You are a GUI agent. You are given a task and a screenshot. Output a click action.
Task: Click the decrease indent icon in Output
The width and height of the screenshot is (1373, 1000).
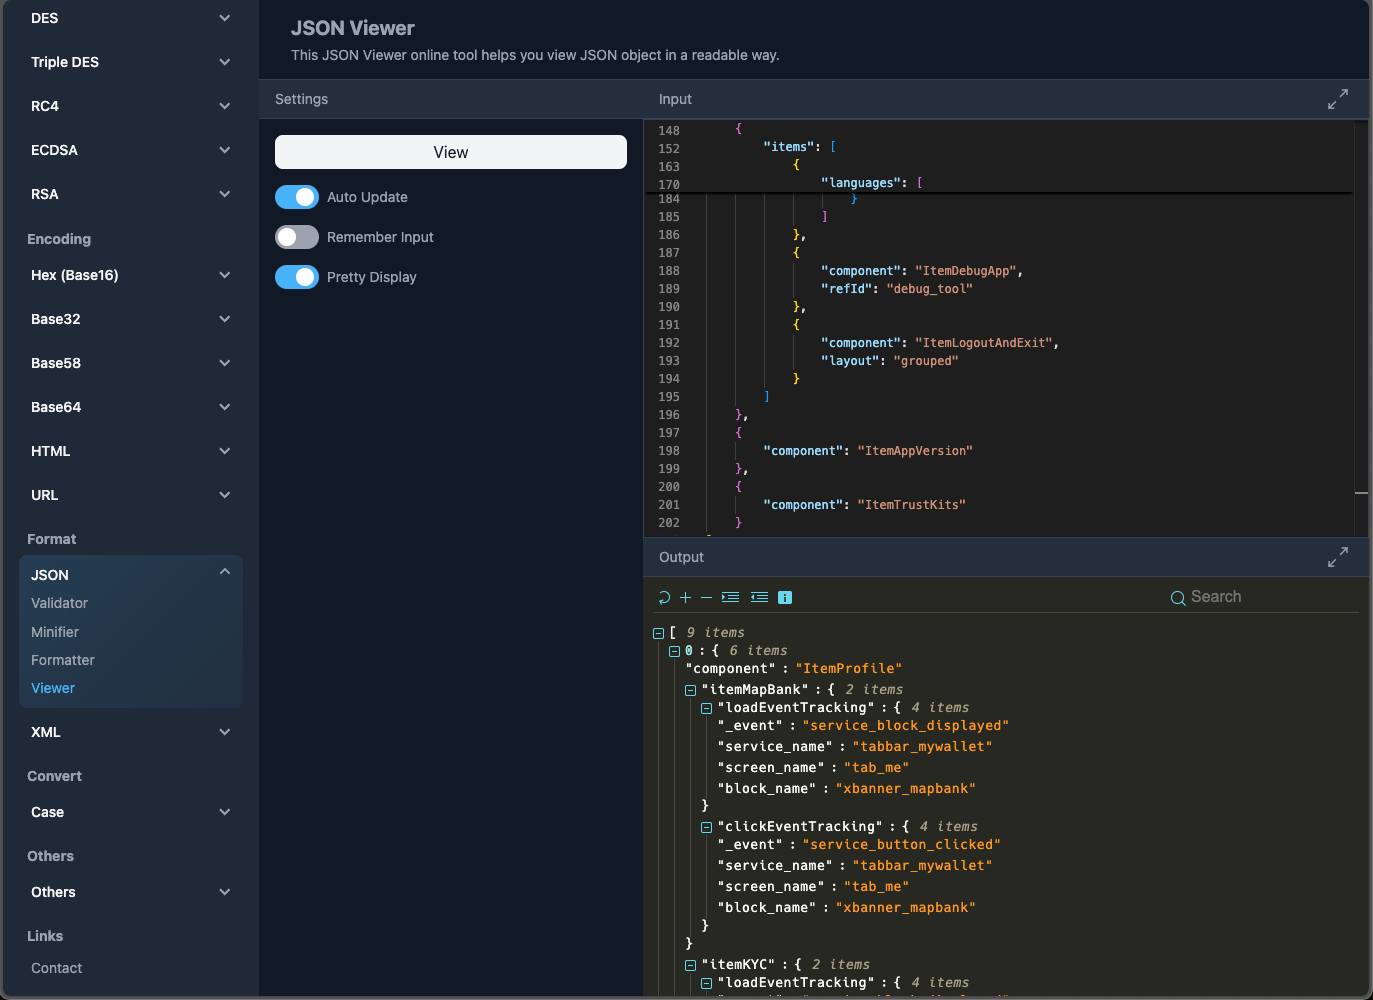point(760,597)
